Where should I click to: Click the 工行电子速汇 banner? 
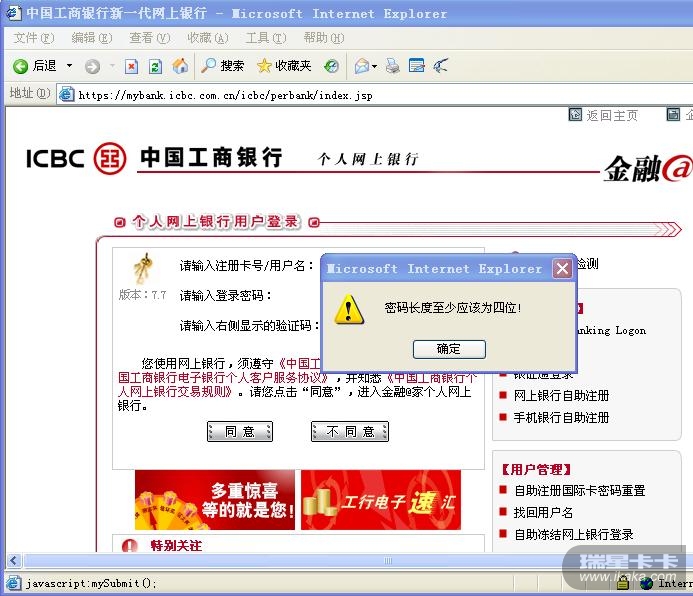381,500
